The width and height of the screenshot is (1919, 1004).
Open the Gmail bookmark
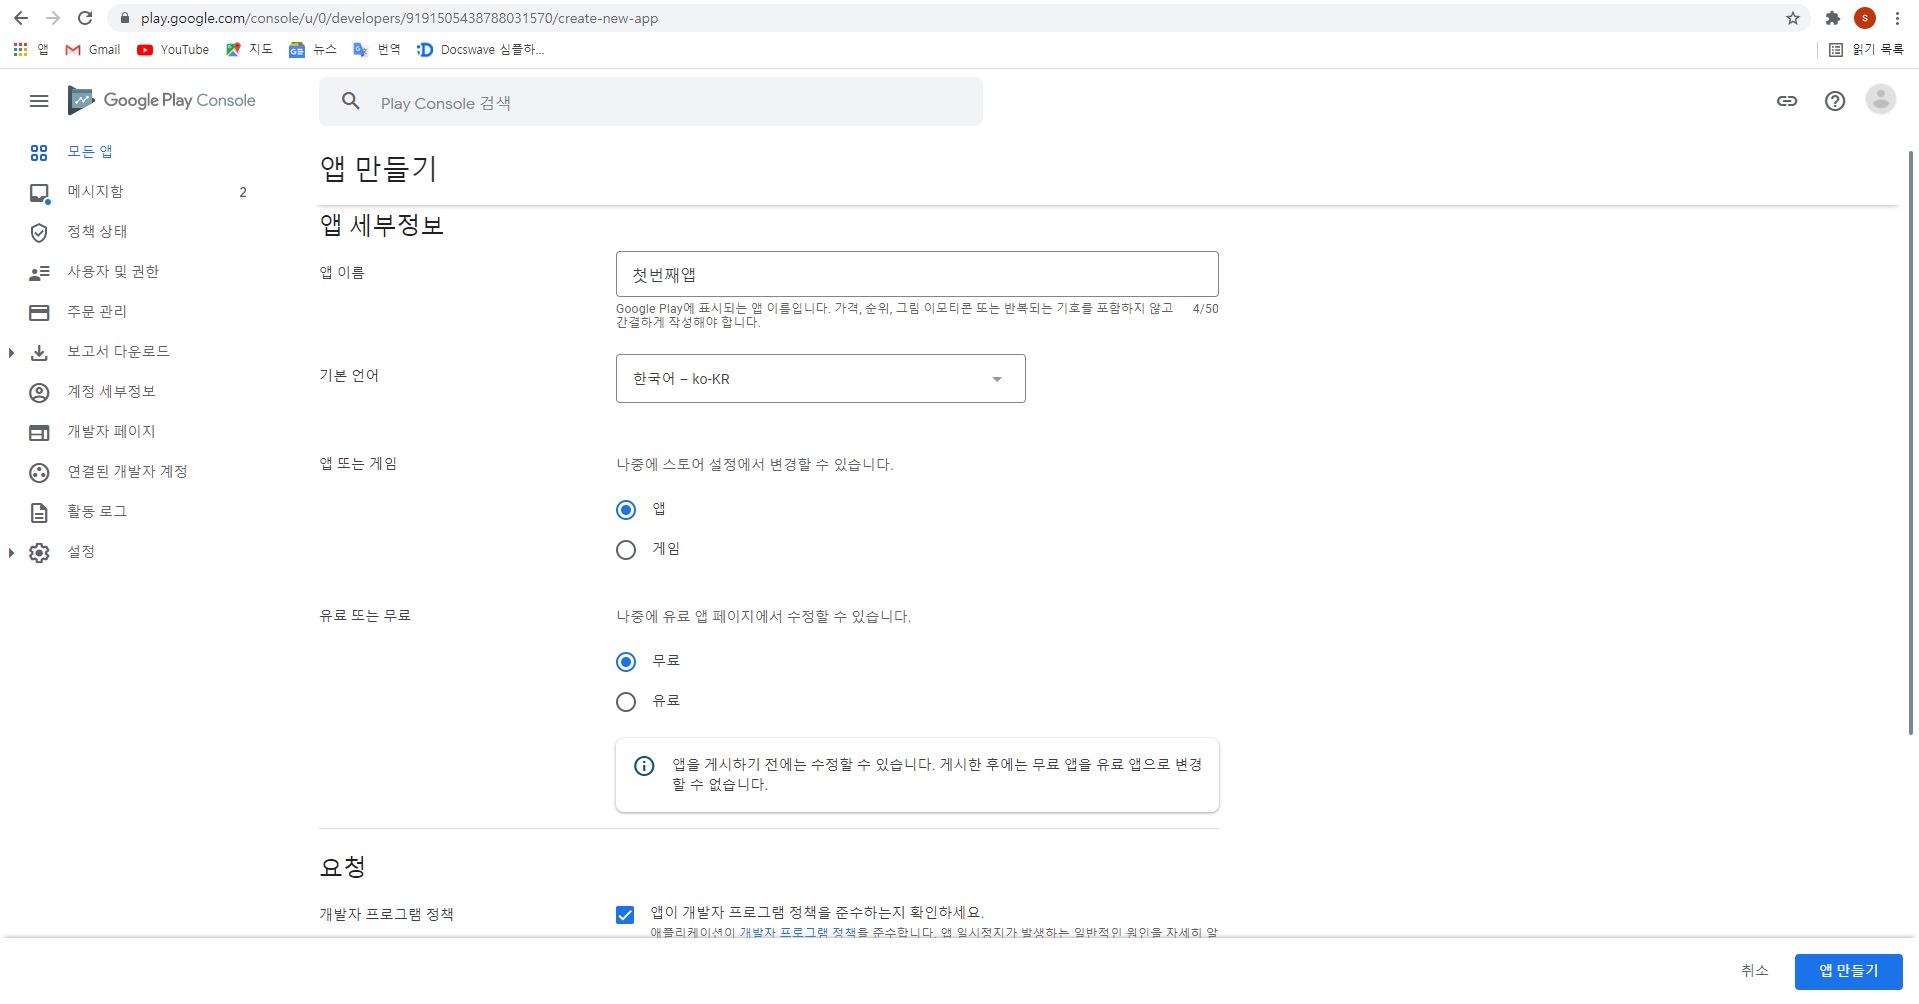pos(93,49)
